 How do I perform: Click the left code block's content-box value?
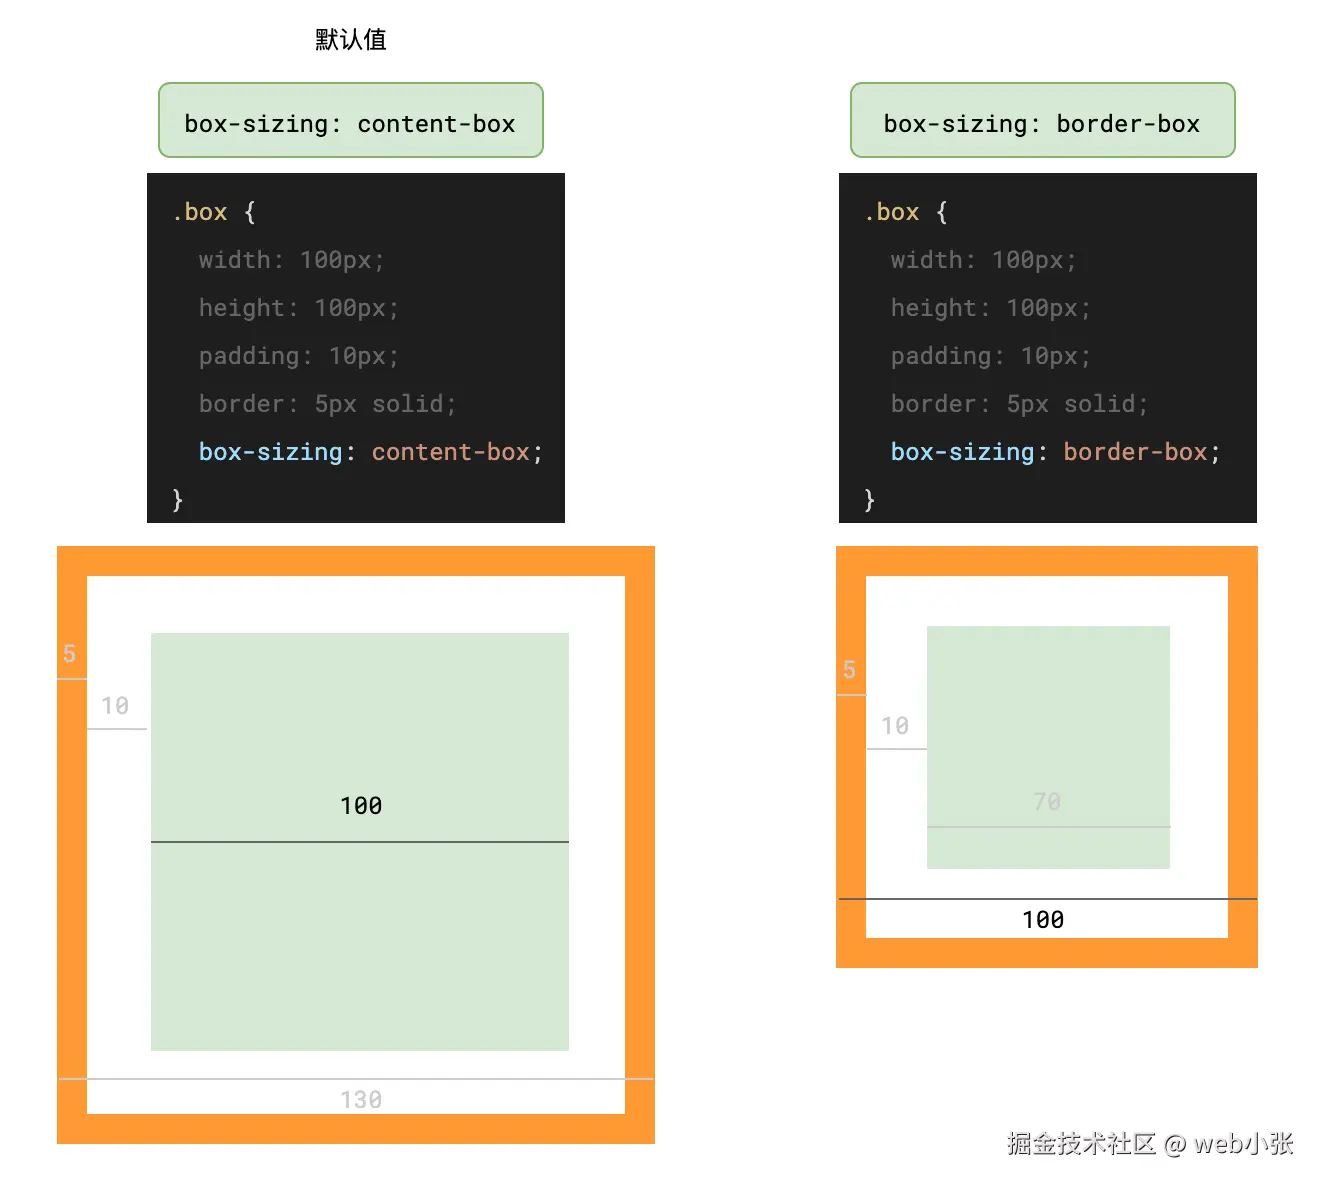[x=450, y=452]
